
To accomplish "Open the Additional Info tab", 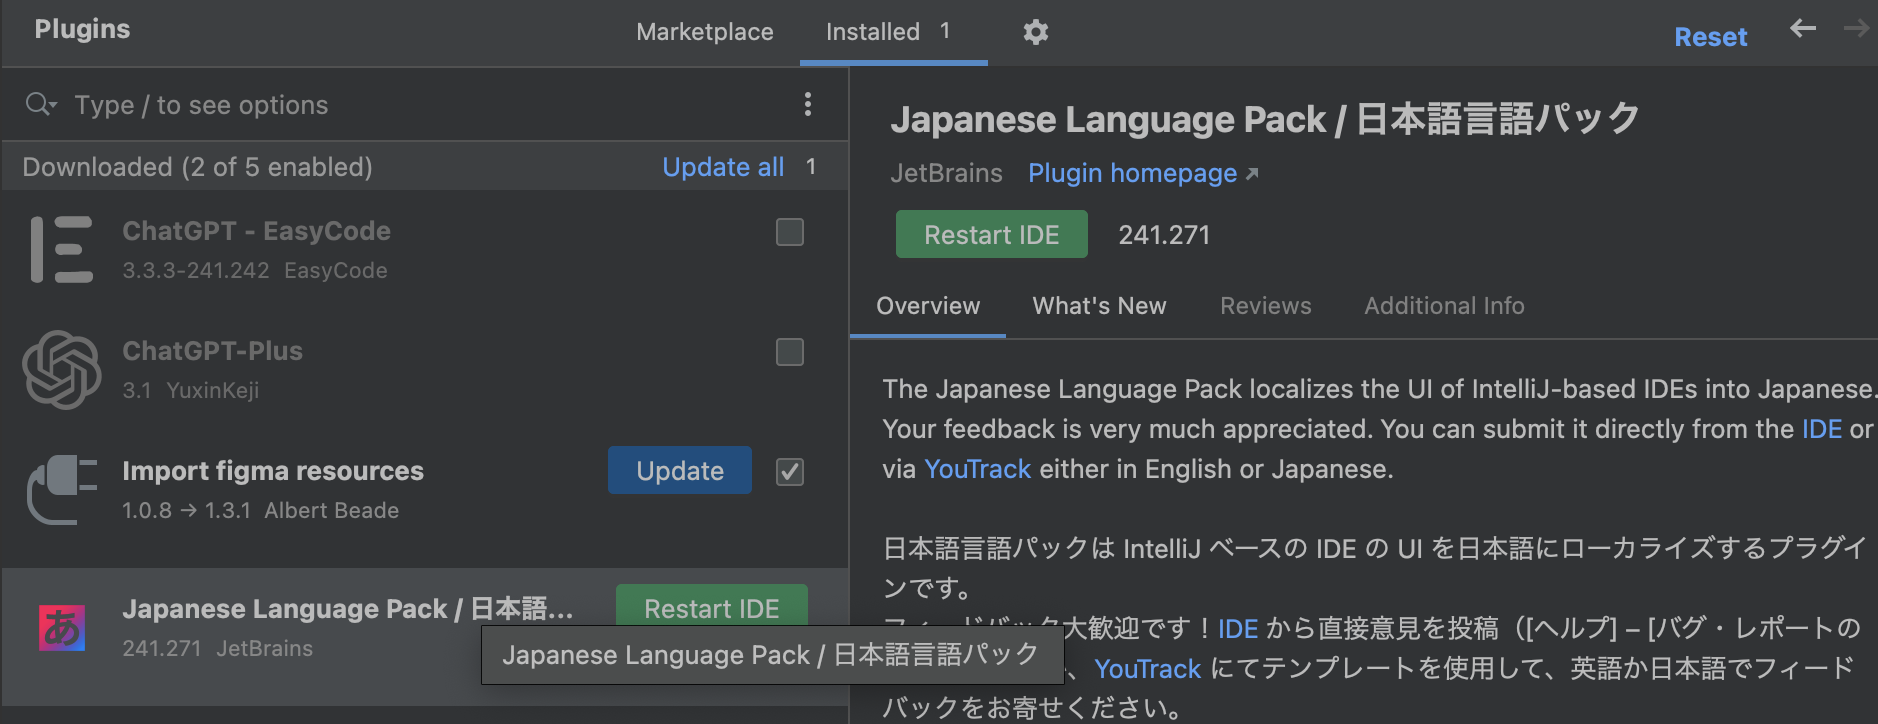I will coord(1444,306).
